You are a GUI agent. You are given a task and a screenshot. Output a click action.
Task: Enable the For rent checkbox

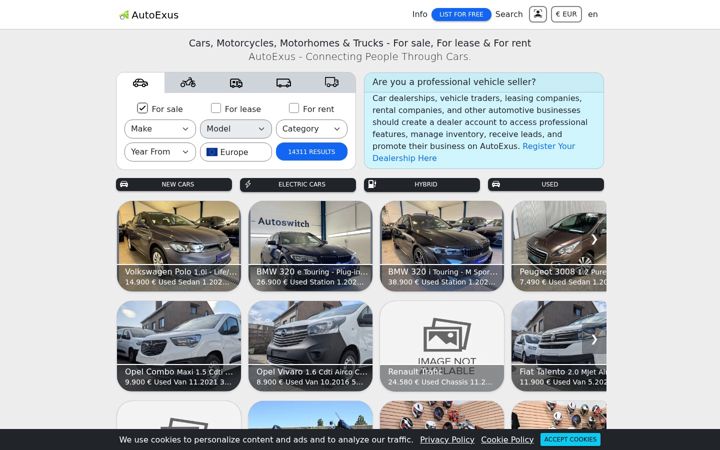[294, 108]
